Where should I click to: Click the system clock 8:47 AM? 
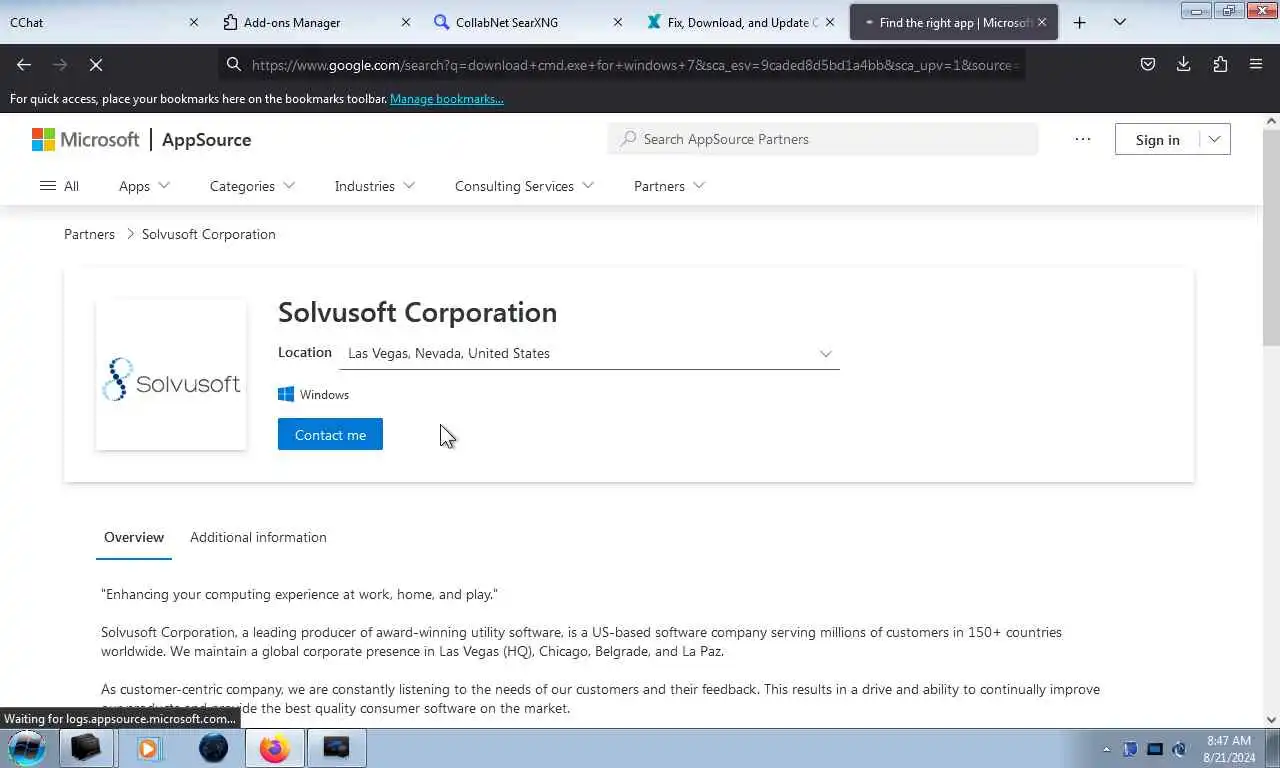click(1229, 741)
